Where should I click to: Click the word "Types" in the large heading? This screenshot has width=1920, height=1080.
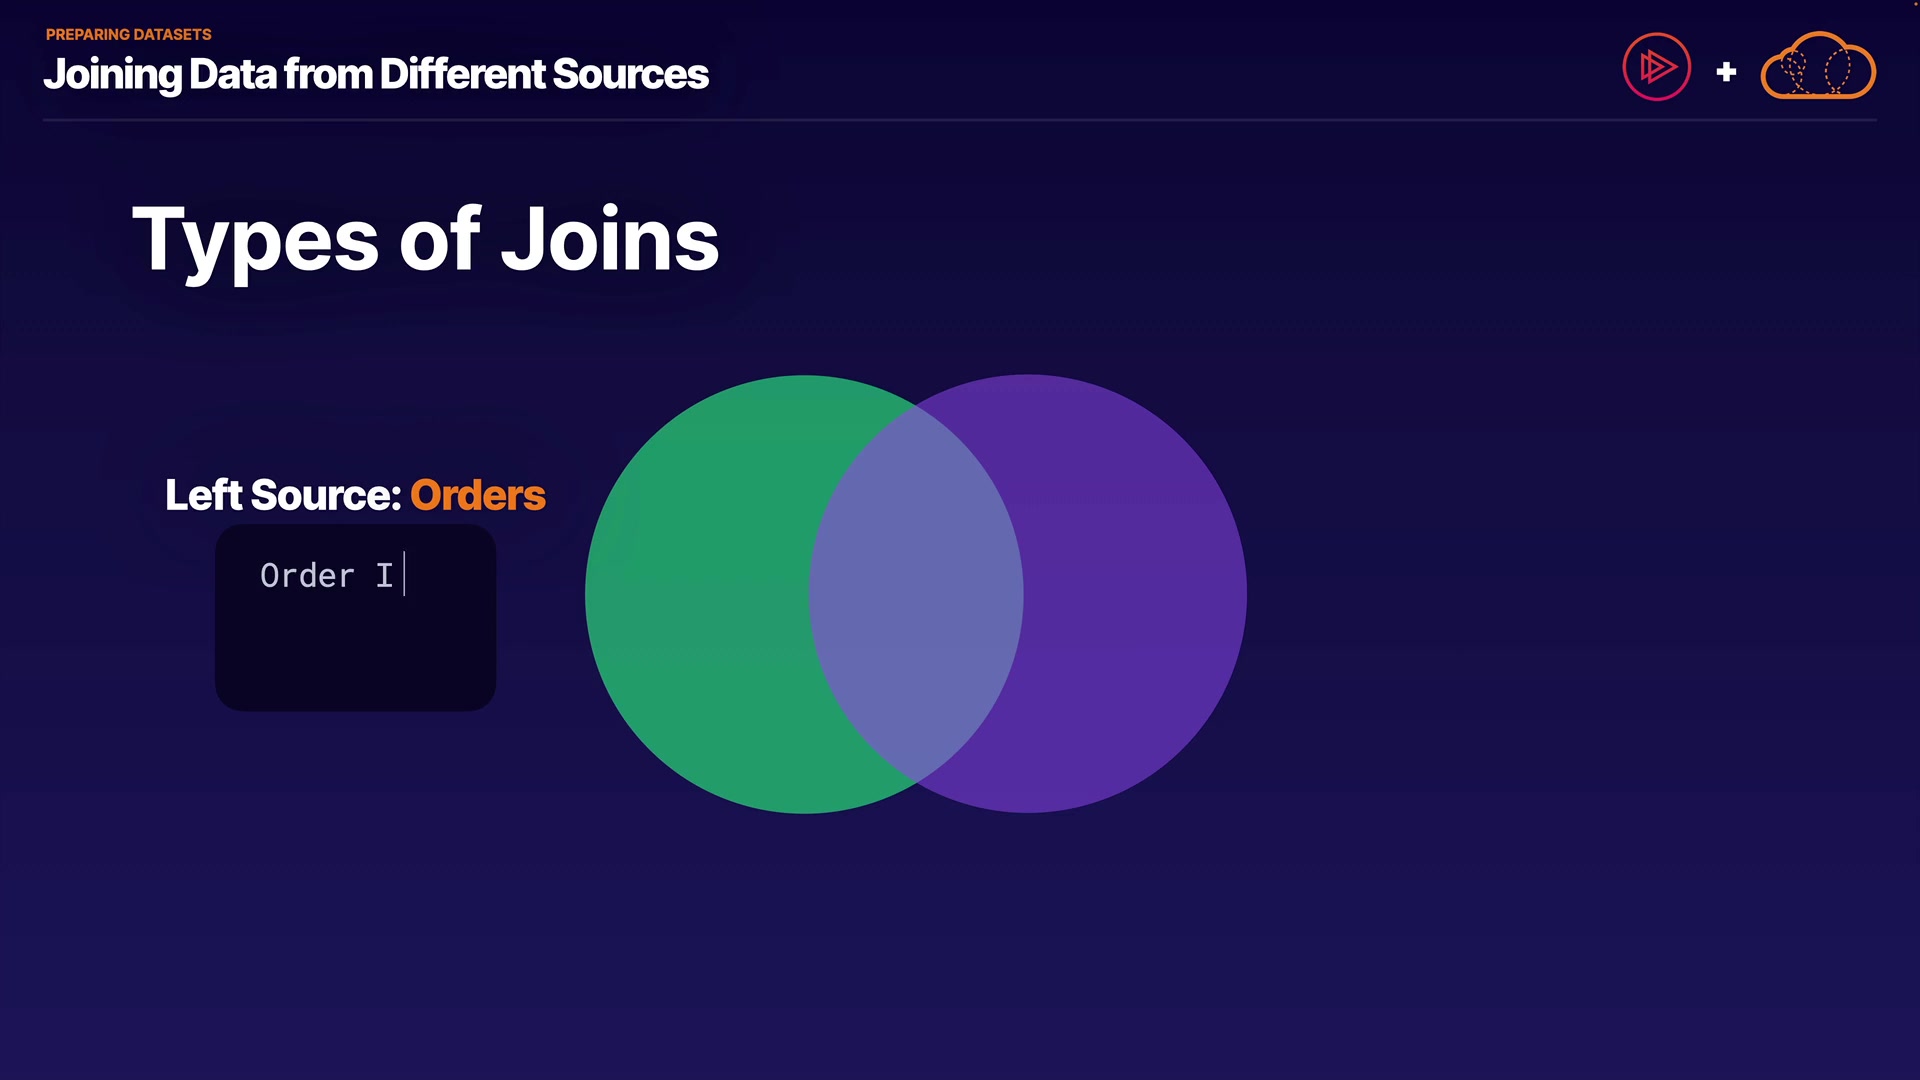255,240
